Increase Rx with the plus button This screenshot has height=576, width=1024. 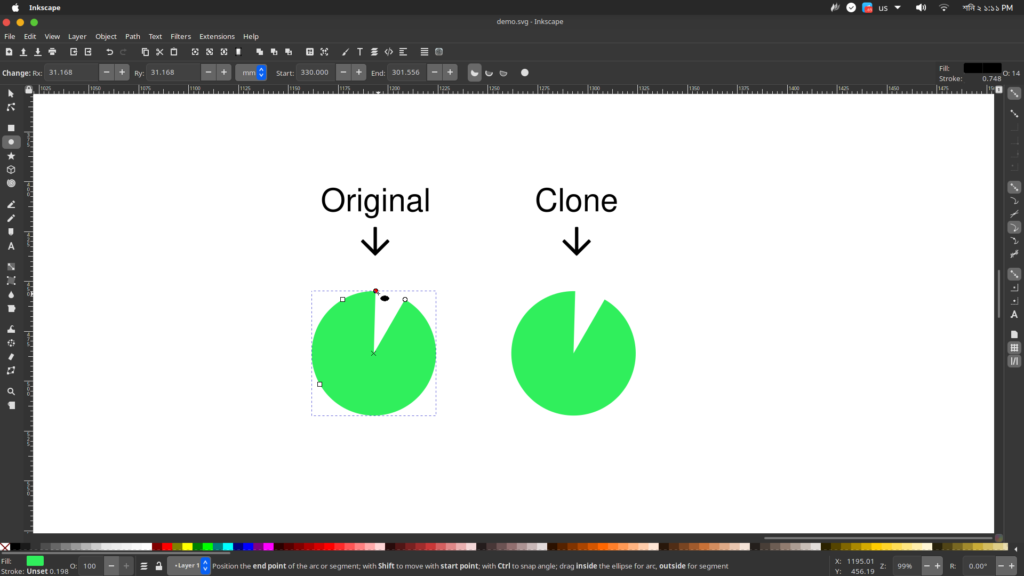coord(121,72)
